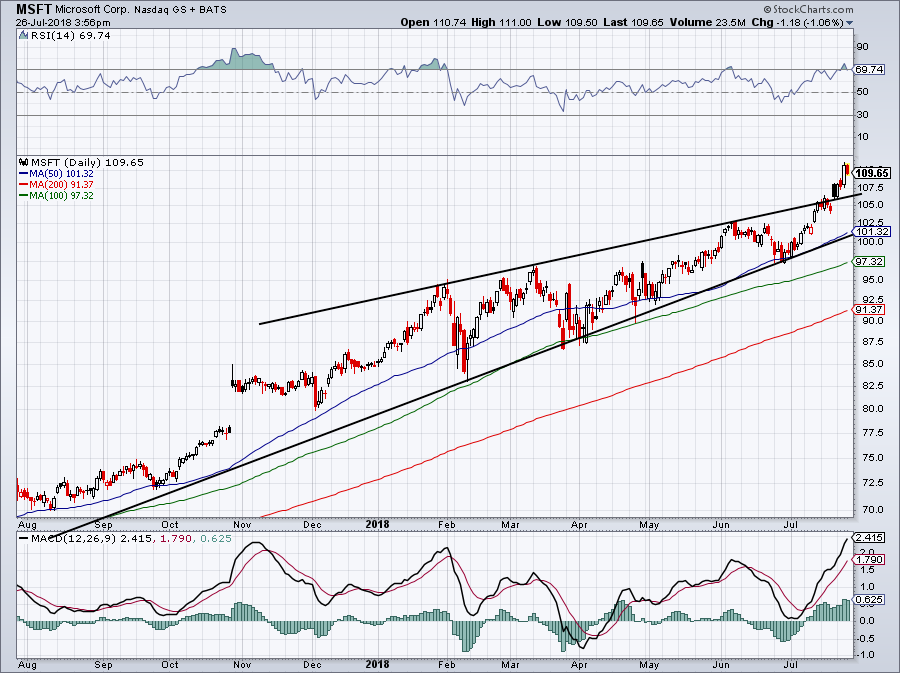This screenshot has width=900, height=673.
Task: Click the 90 level on RSI axis
Action: tap(862, 46)
